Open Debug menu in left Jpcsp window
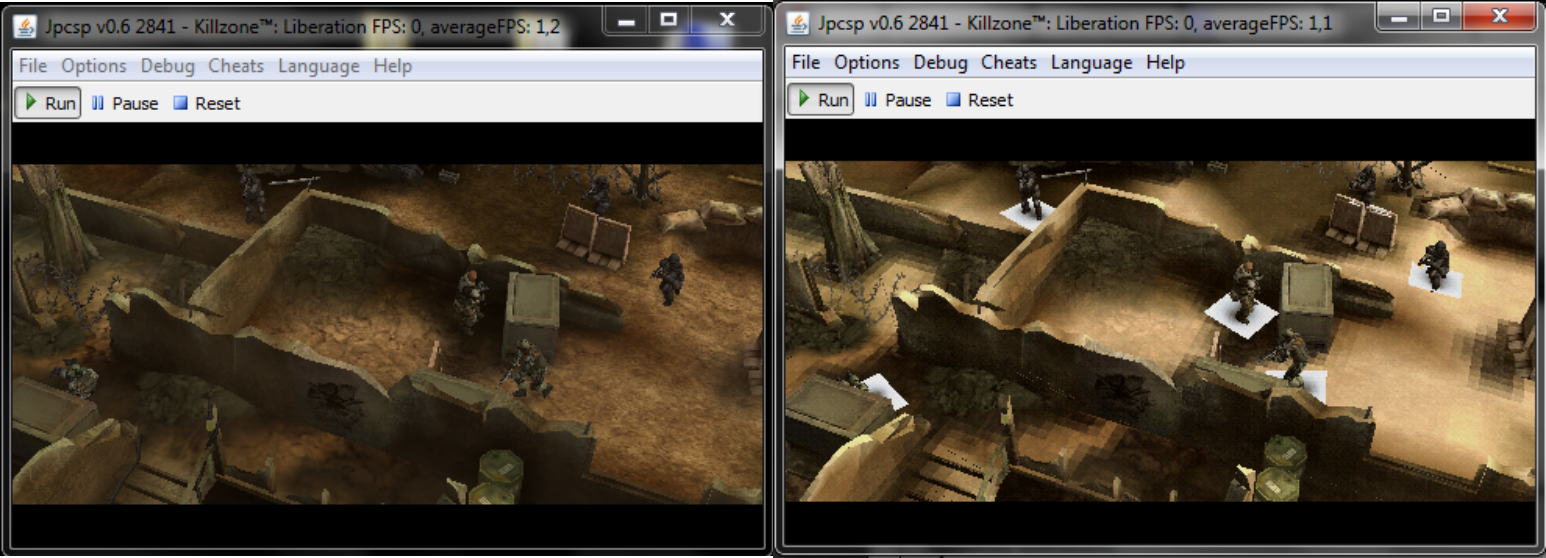1546x558 pixels. [x=168, y=66]
